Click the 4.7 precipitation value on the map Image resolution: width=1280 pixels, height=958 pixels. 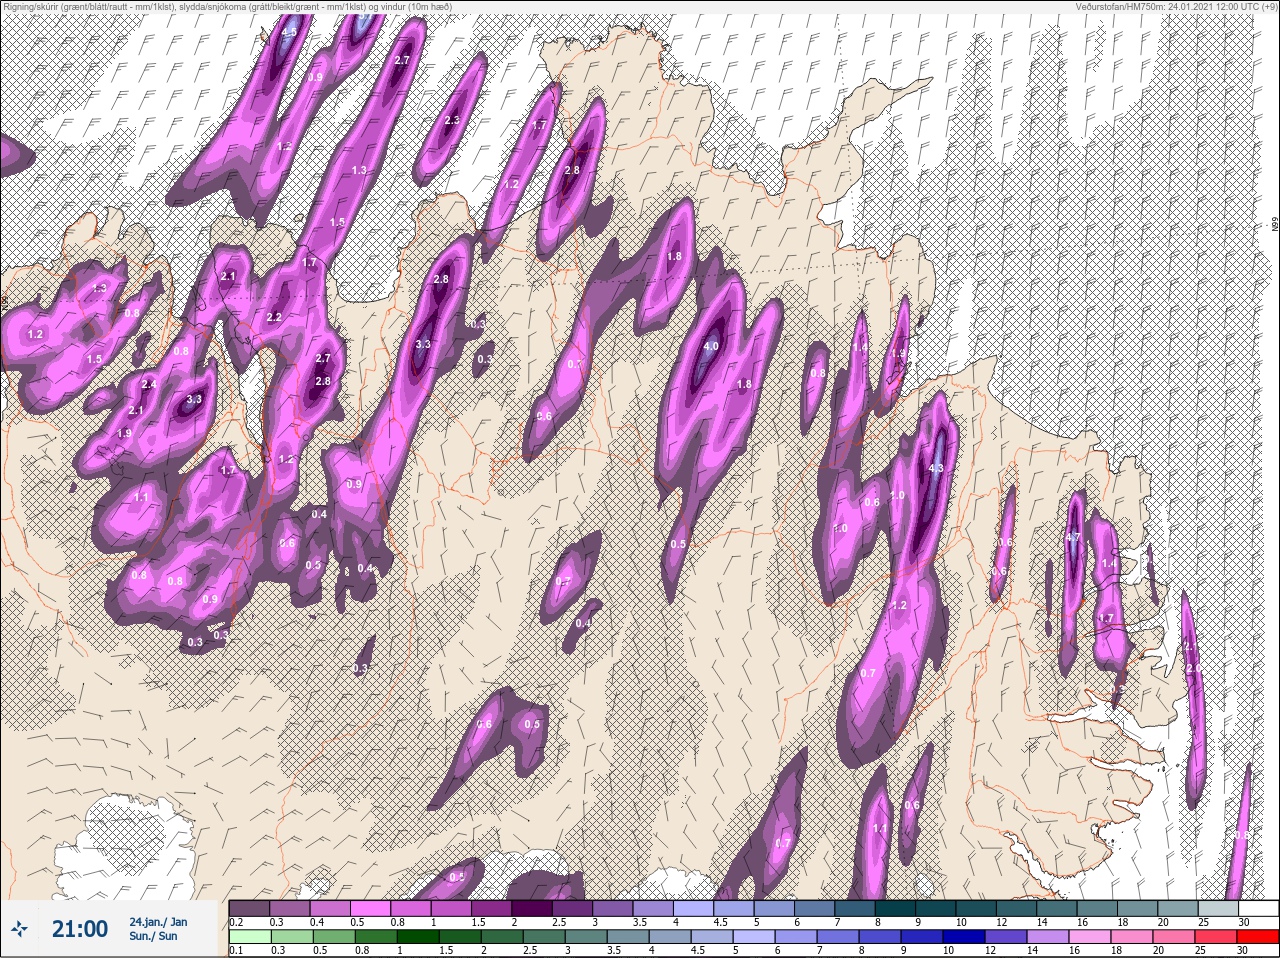[1073, 538]
